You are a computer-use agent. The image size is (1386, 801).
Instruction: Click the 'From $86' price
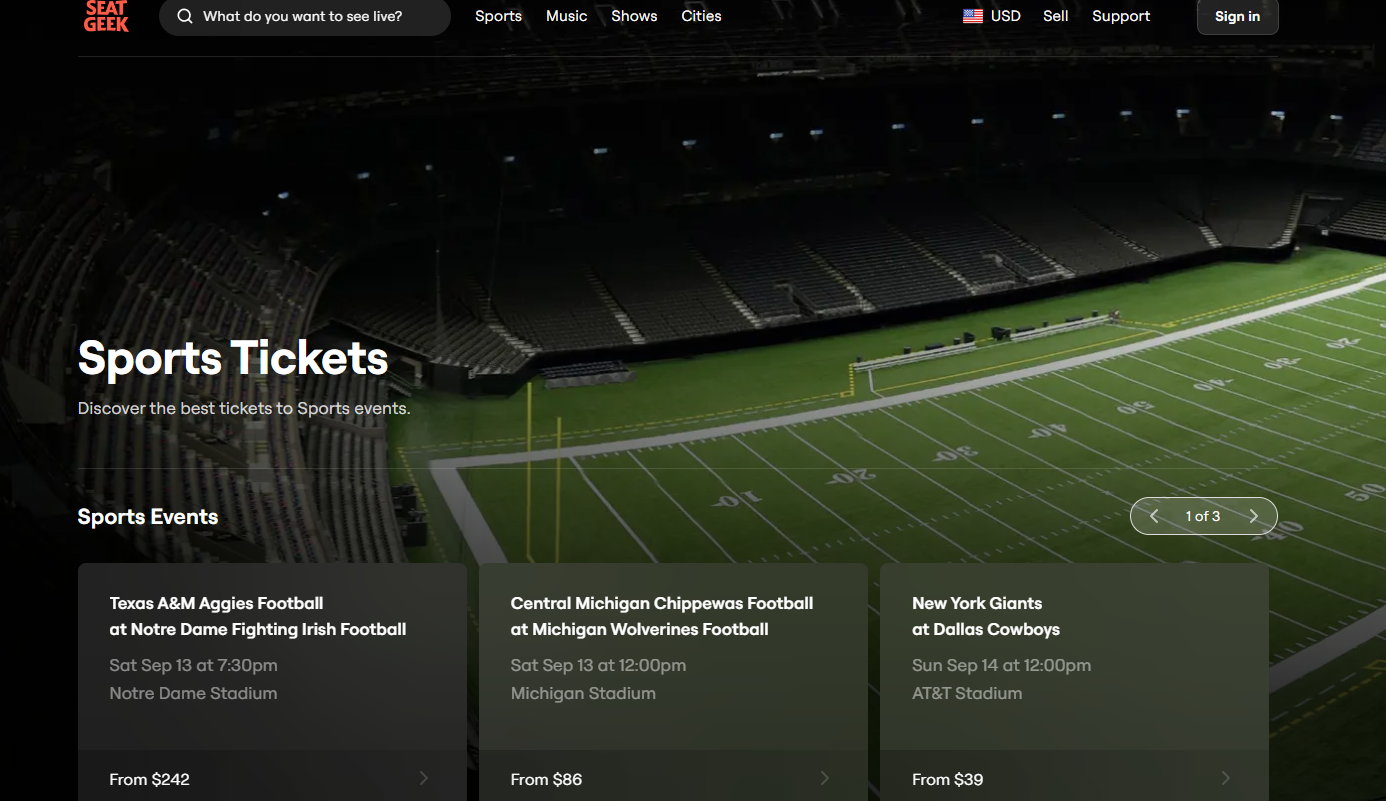[546, 779]
